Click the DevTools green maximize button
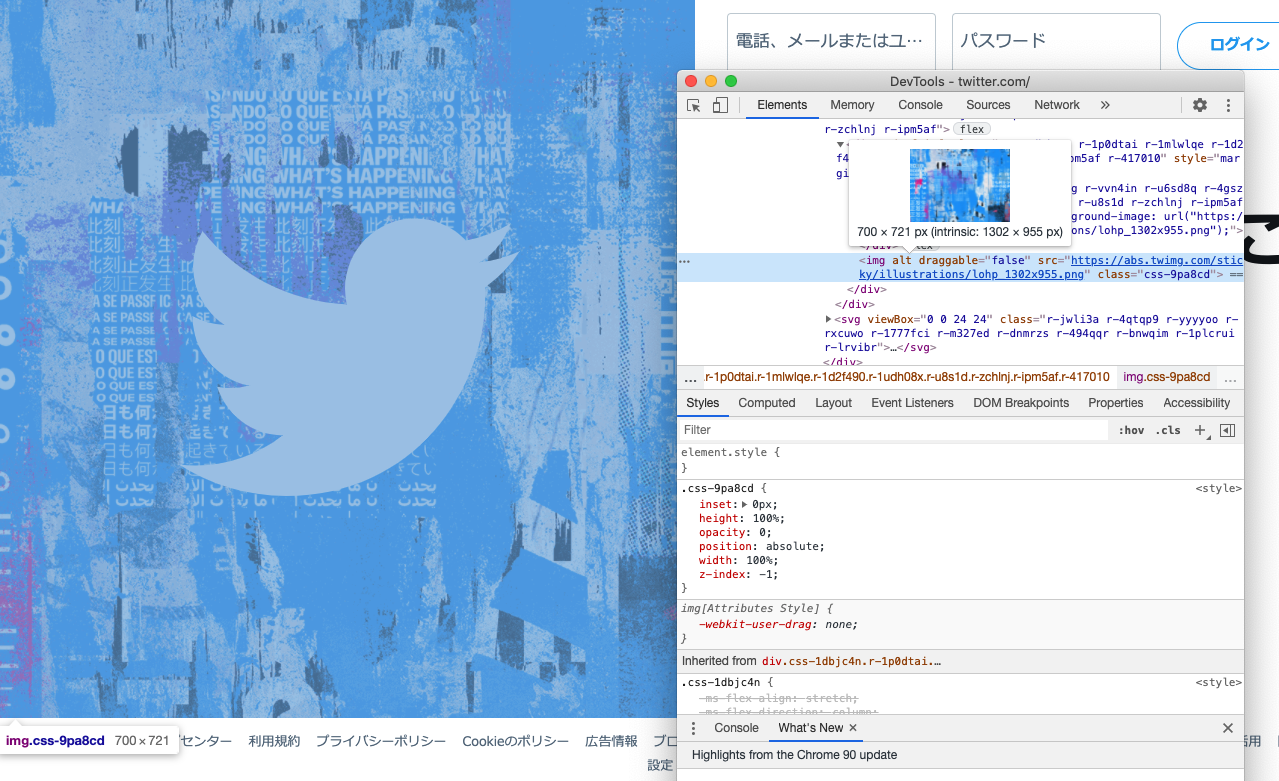This screenshot has width=1279, height=781. tap(731, 81)
